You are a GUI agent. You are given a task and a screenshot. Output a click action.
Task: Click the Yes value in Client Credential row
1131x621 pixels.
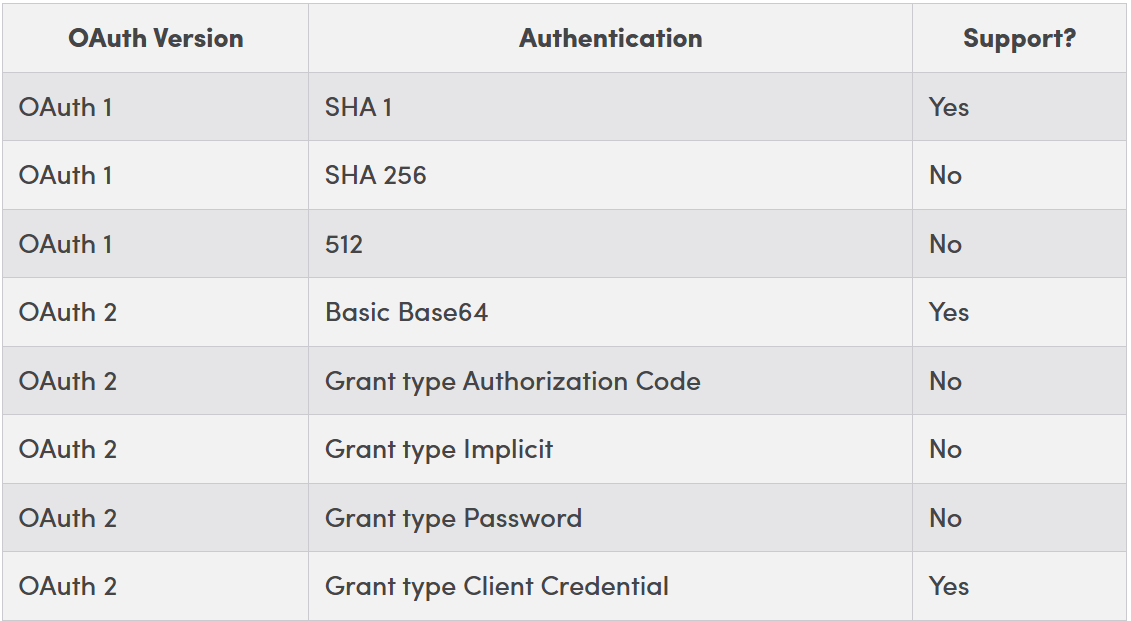pos(948,586)
